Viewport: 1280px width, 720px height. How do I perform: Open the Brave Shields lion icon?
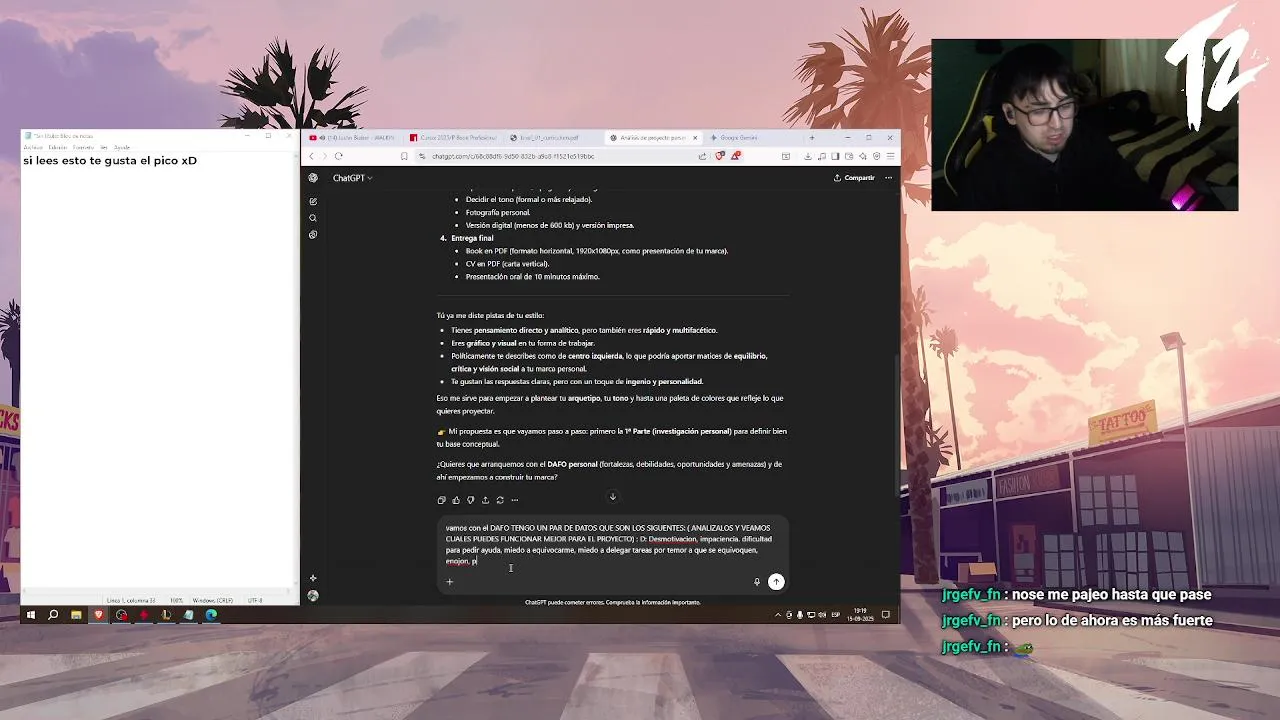[719, 156]
